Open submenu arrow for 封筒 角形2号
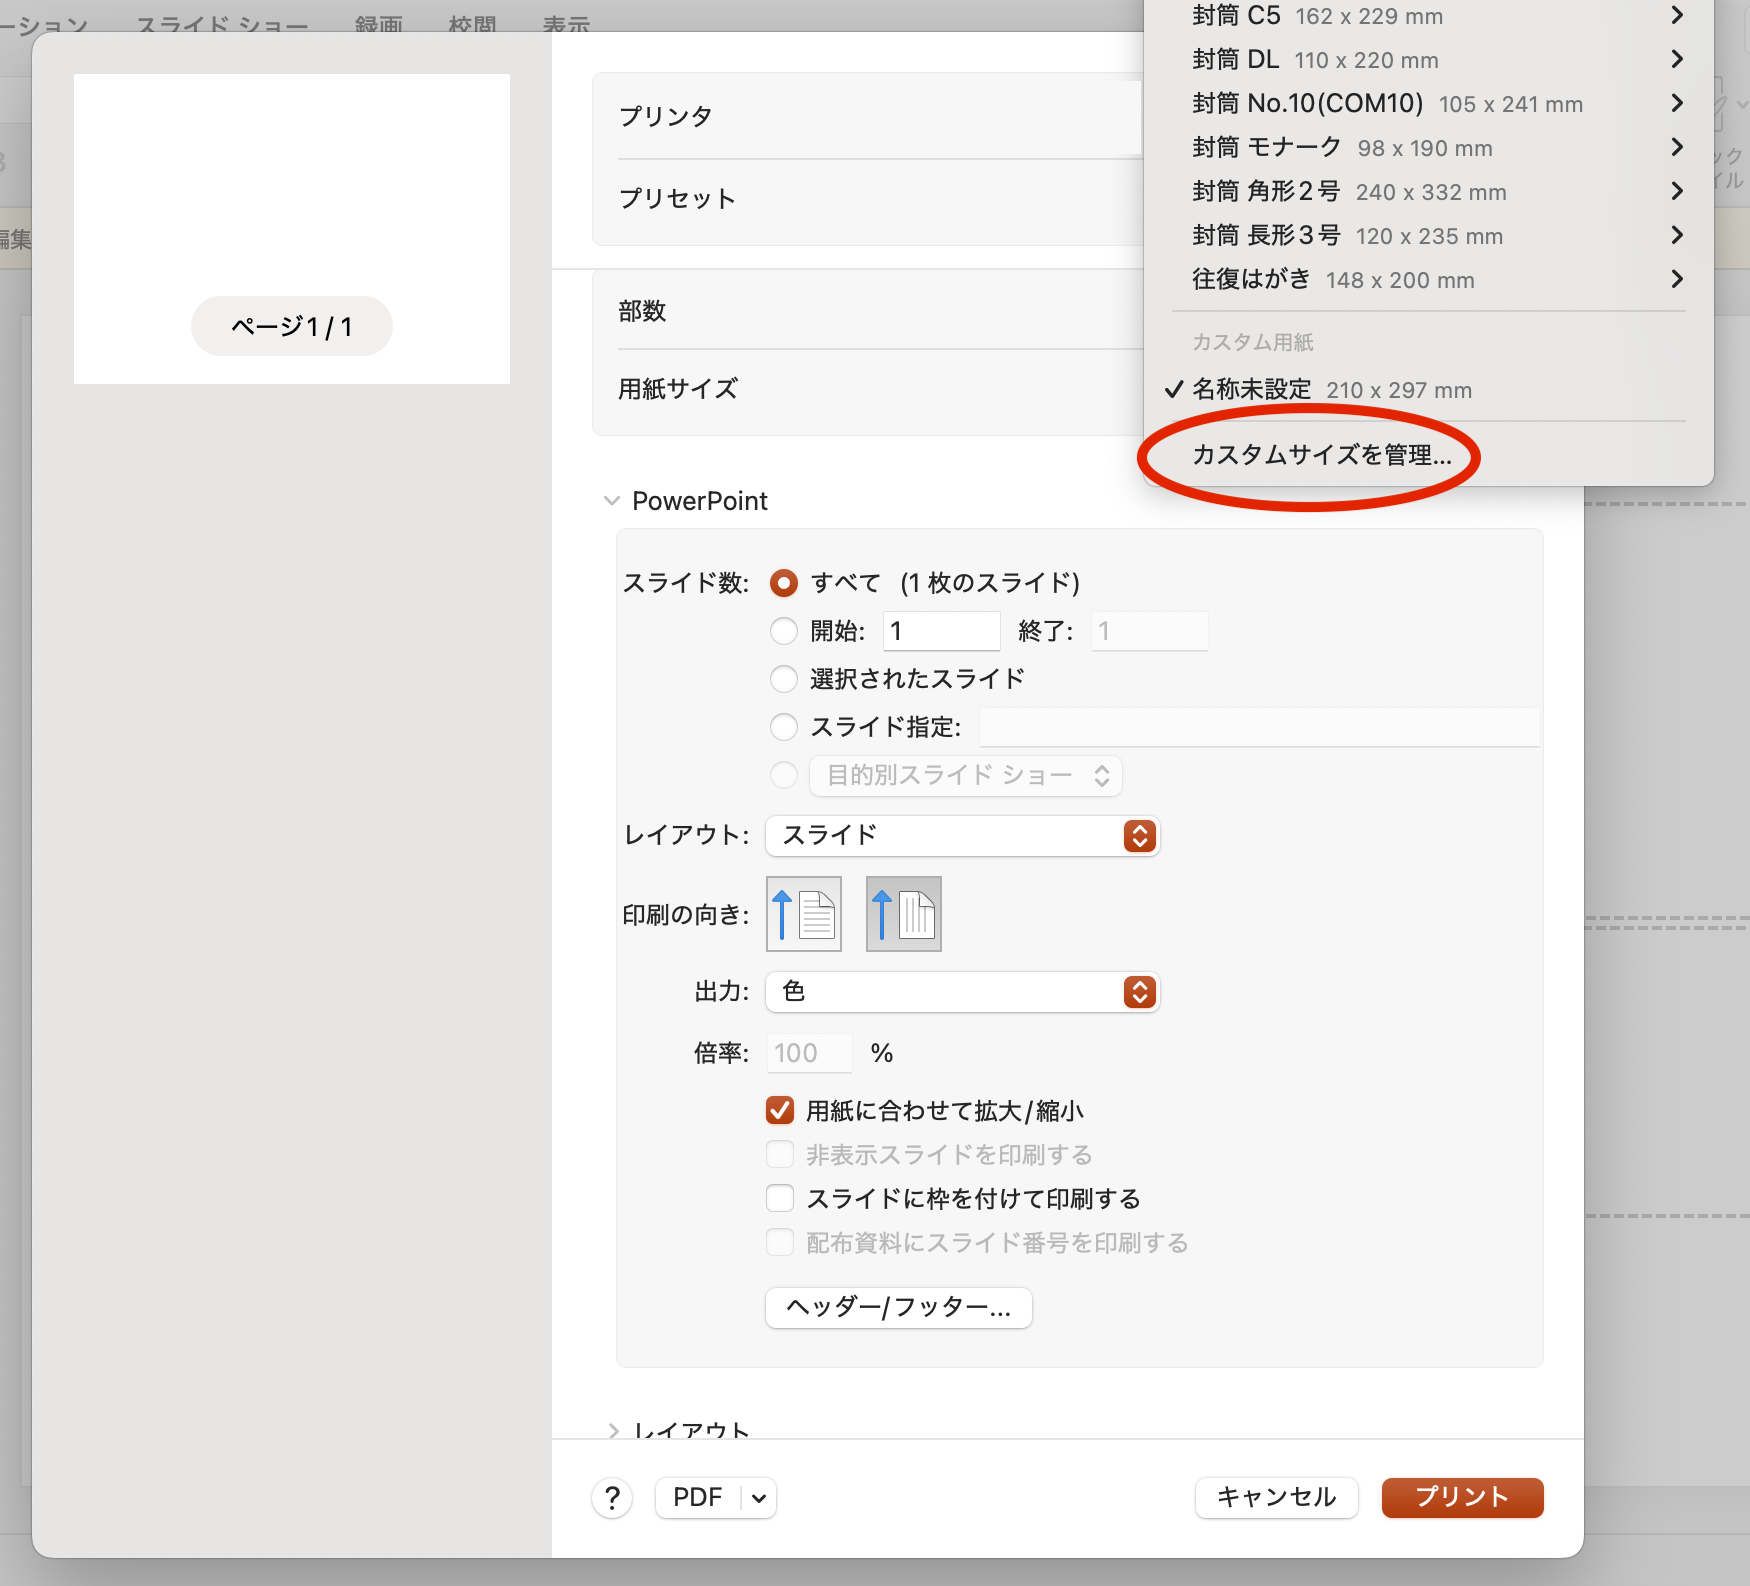Image resolution: width=1750 pixels, height=1586 pixels. (x=1677, y=191)
